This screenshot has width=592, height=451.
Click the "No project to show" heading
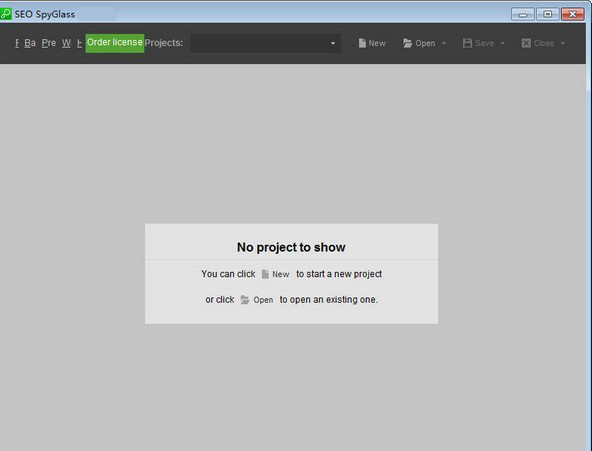[x=291, y=247]
